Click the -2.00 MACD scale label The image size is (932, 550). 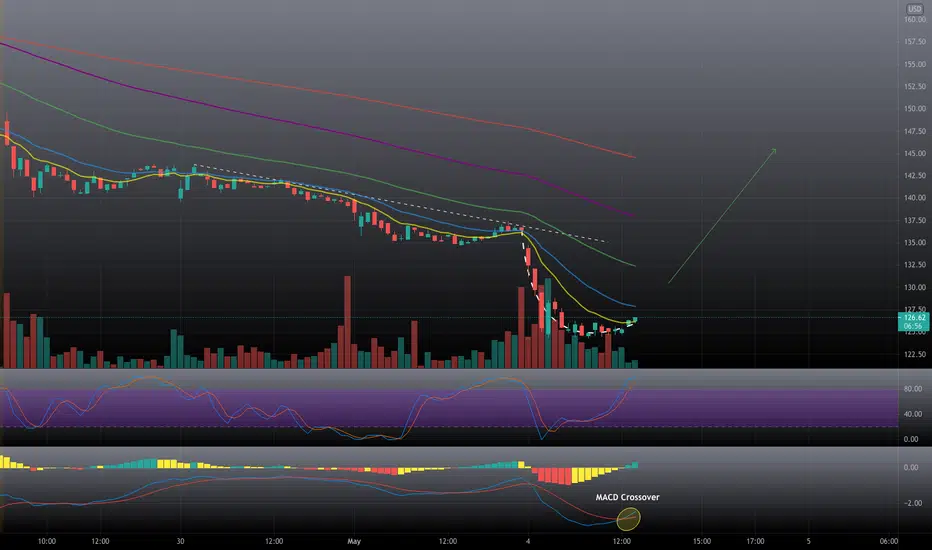pyautogui.click(x=912, y=504)
